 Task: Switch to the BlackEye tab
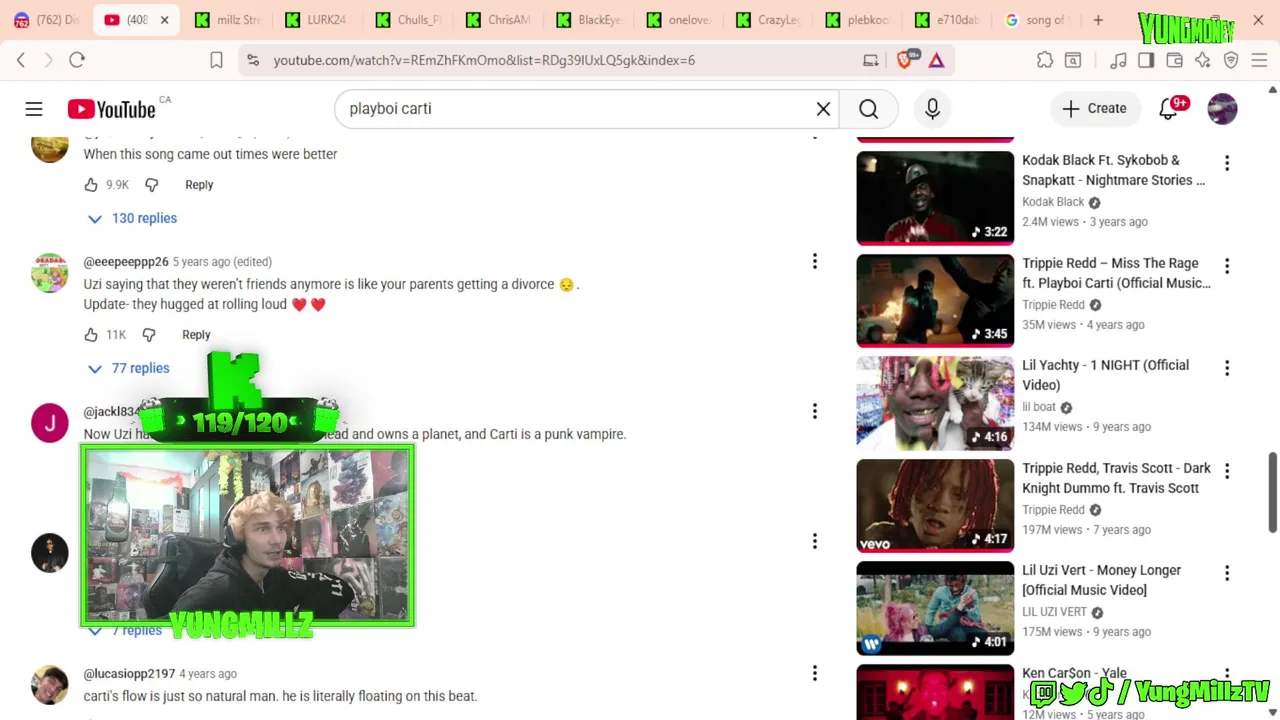(x=588, y=20)
